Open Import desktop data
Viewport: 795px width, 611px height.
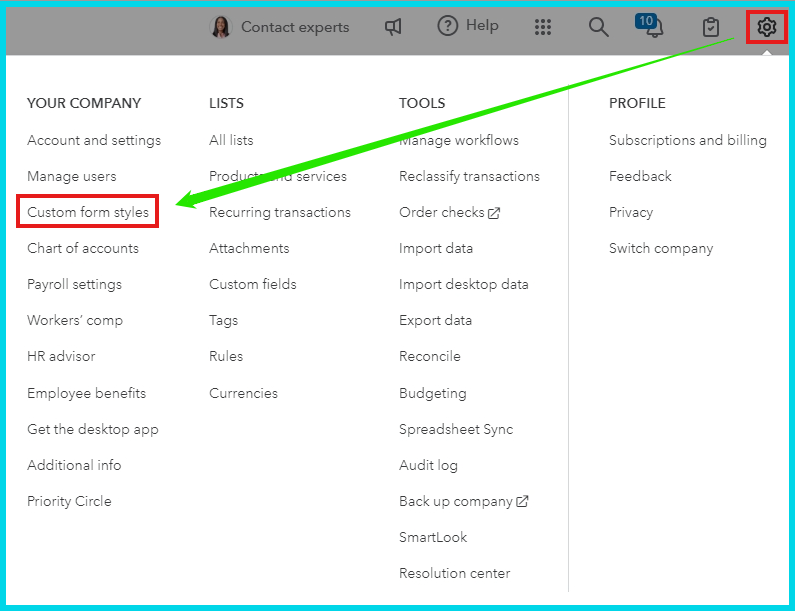[x=464, y=284]
